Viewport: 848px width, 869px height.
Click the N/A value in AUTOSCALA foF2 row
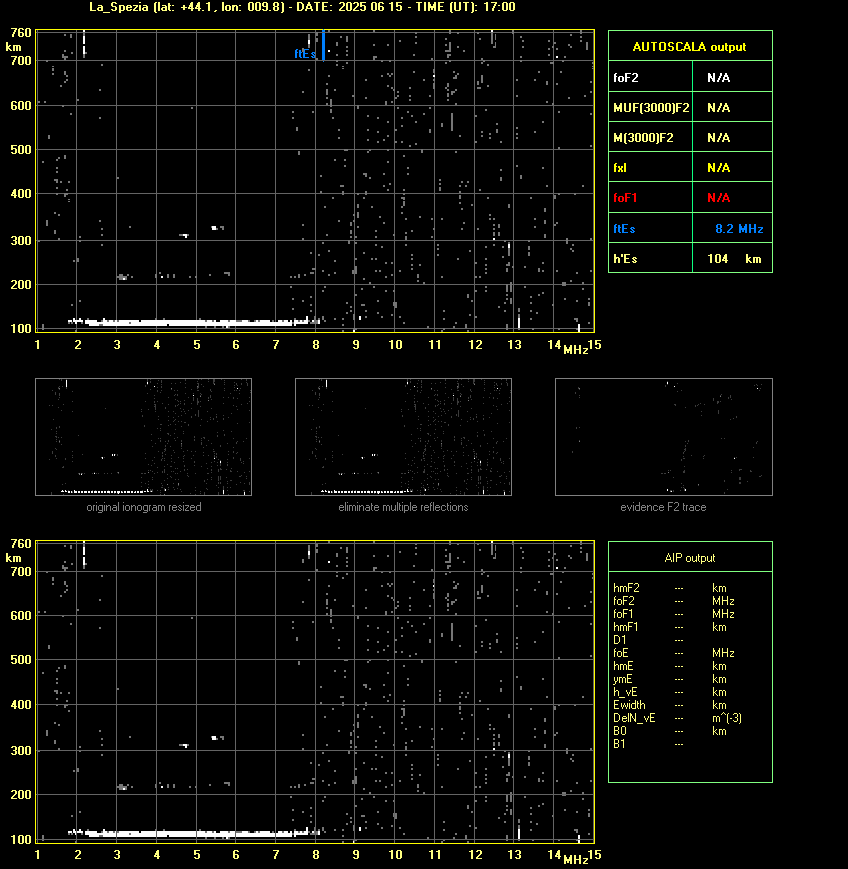pos(718,78)
